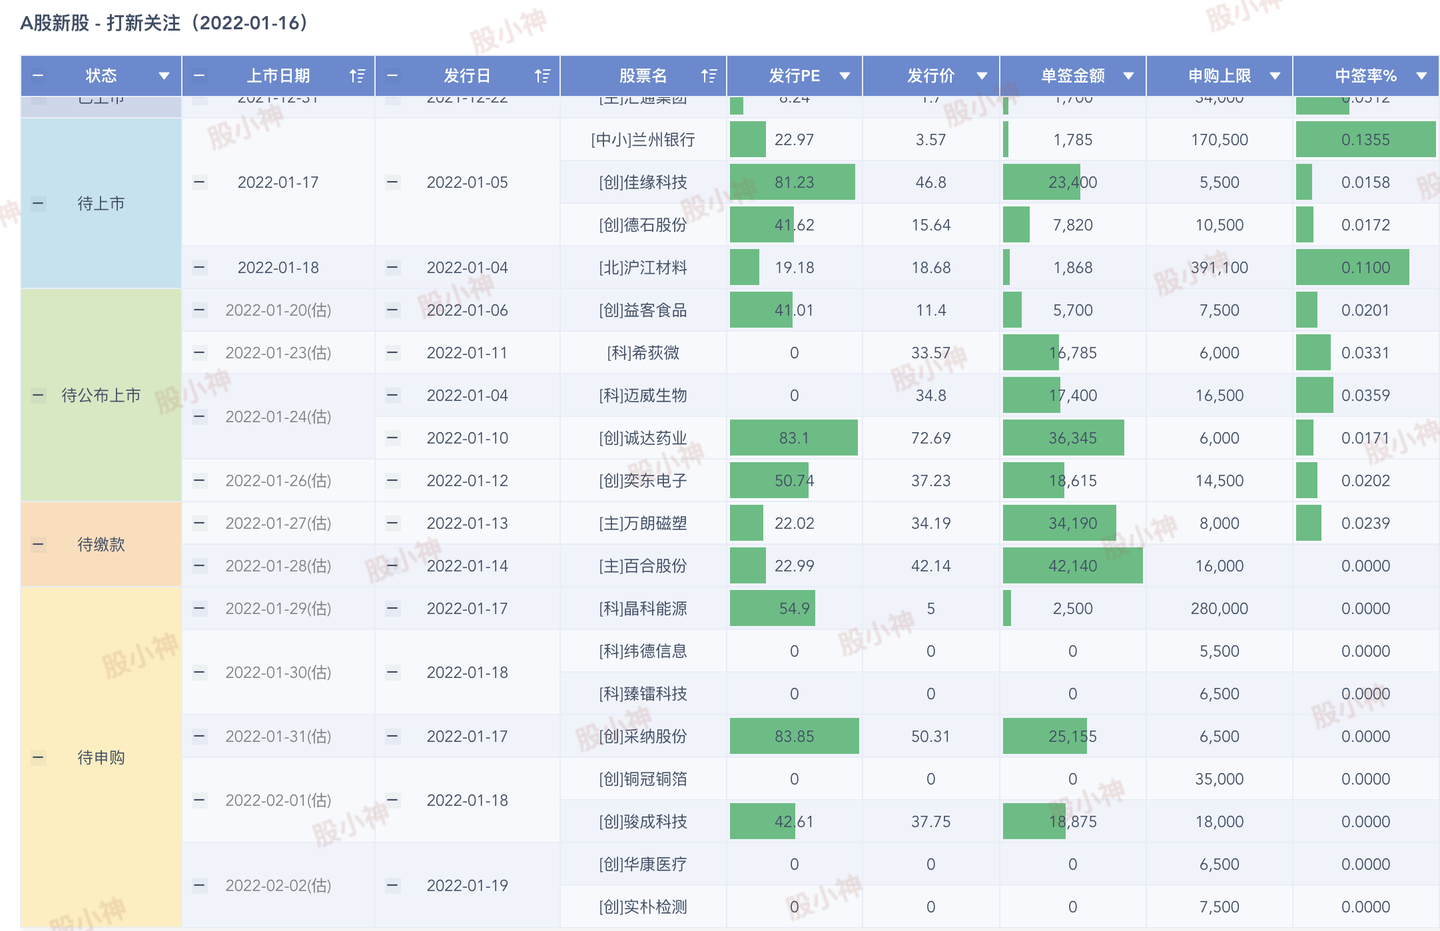1440x931 pixels.
Task: Collapse the 2022-01-11 issue date row
Action: click(x=392, y=352)
